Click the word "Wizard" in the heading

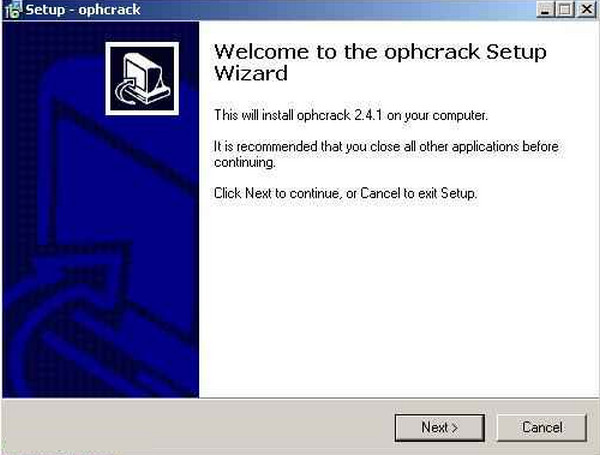point(251,73)
